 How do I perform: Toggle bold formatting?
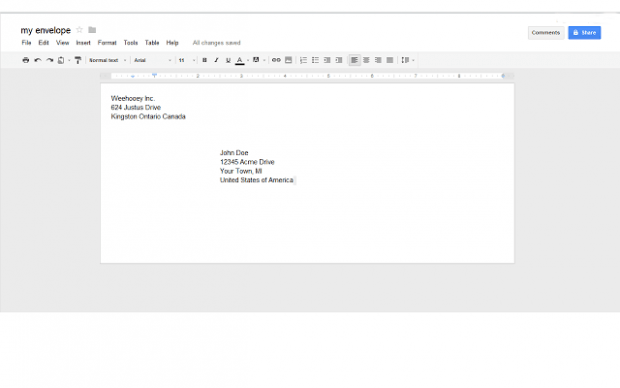204,60
